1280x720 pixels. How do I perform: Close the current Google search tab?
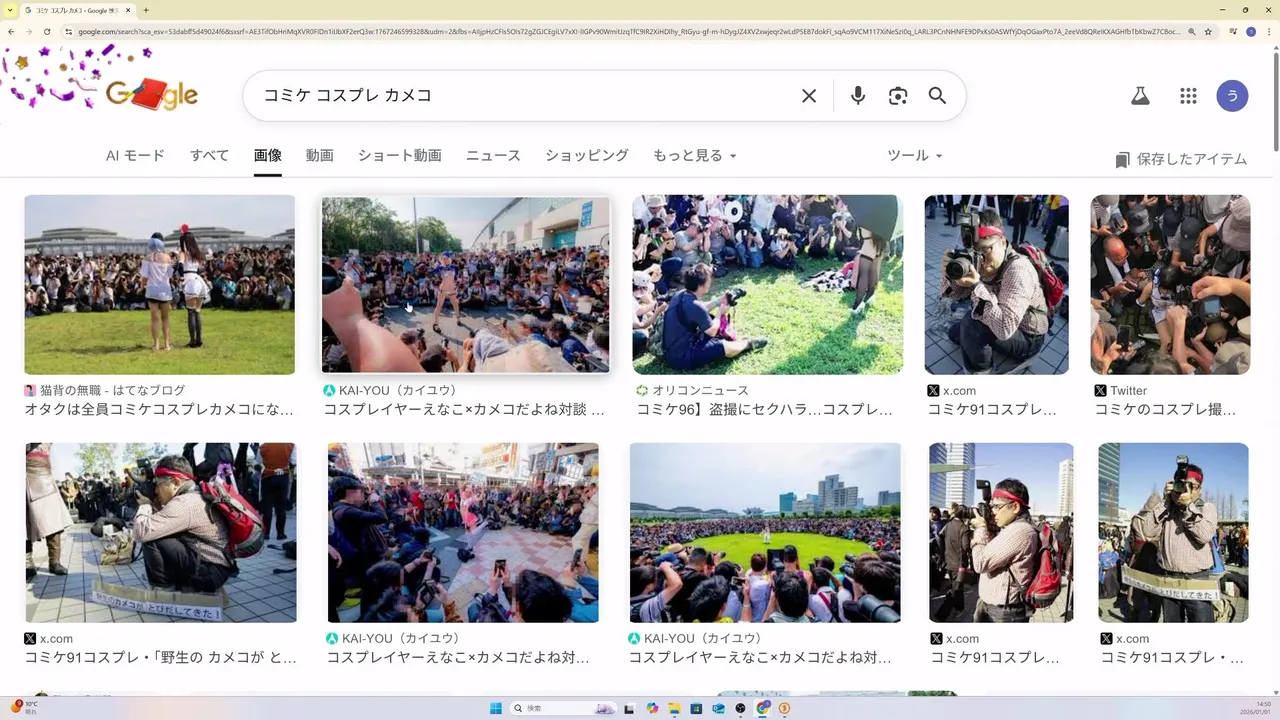(128, 10)
